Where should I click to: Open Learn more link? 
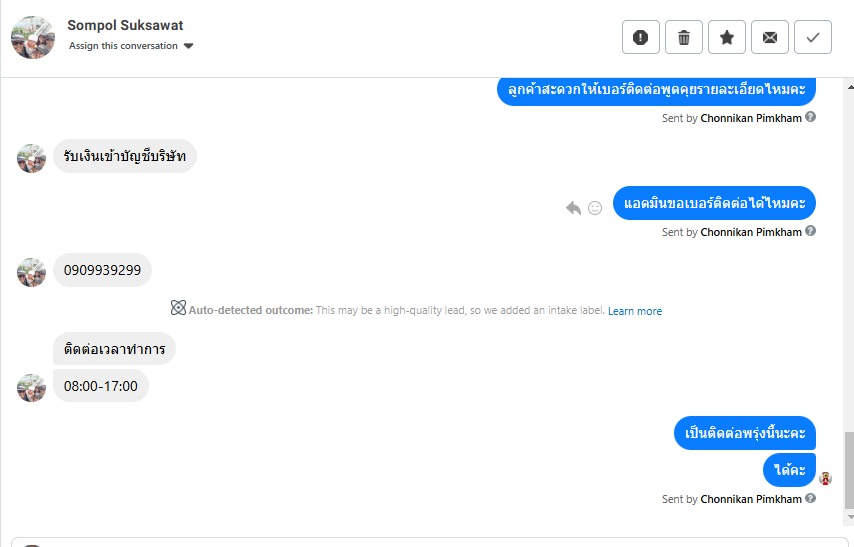(635, 311)
